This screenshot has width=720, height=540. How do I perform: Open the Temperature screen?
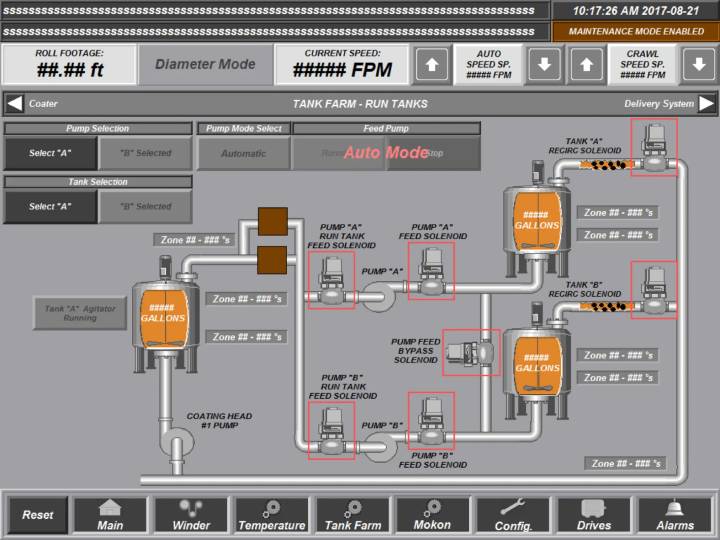click(271, 515)
